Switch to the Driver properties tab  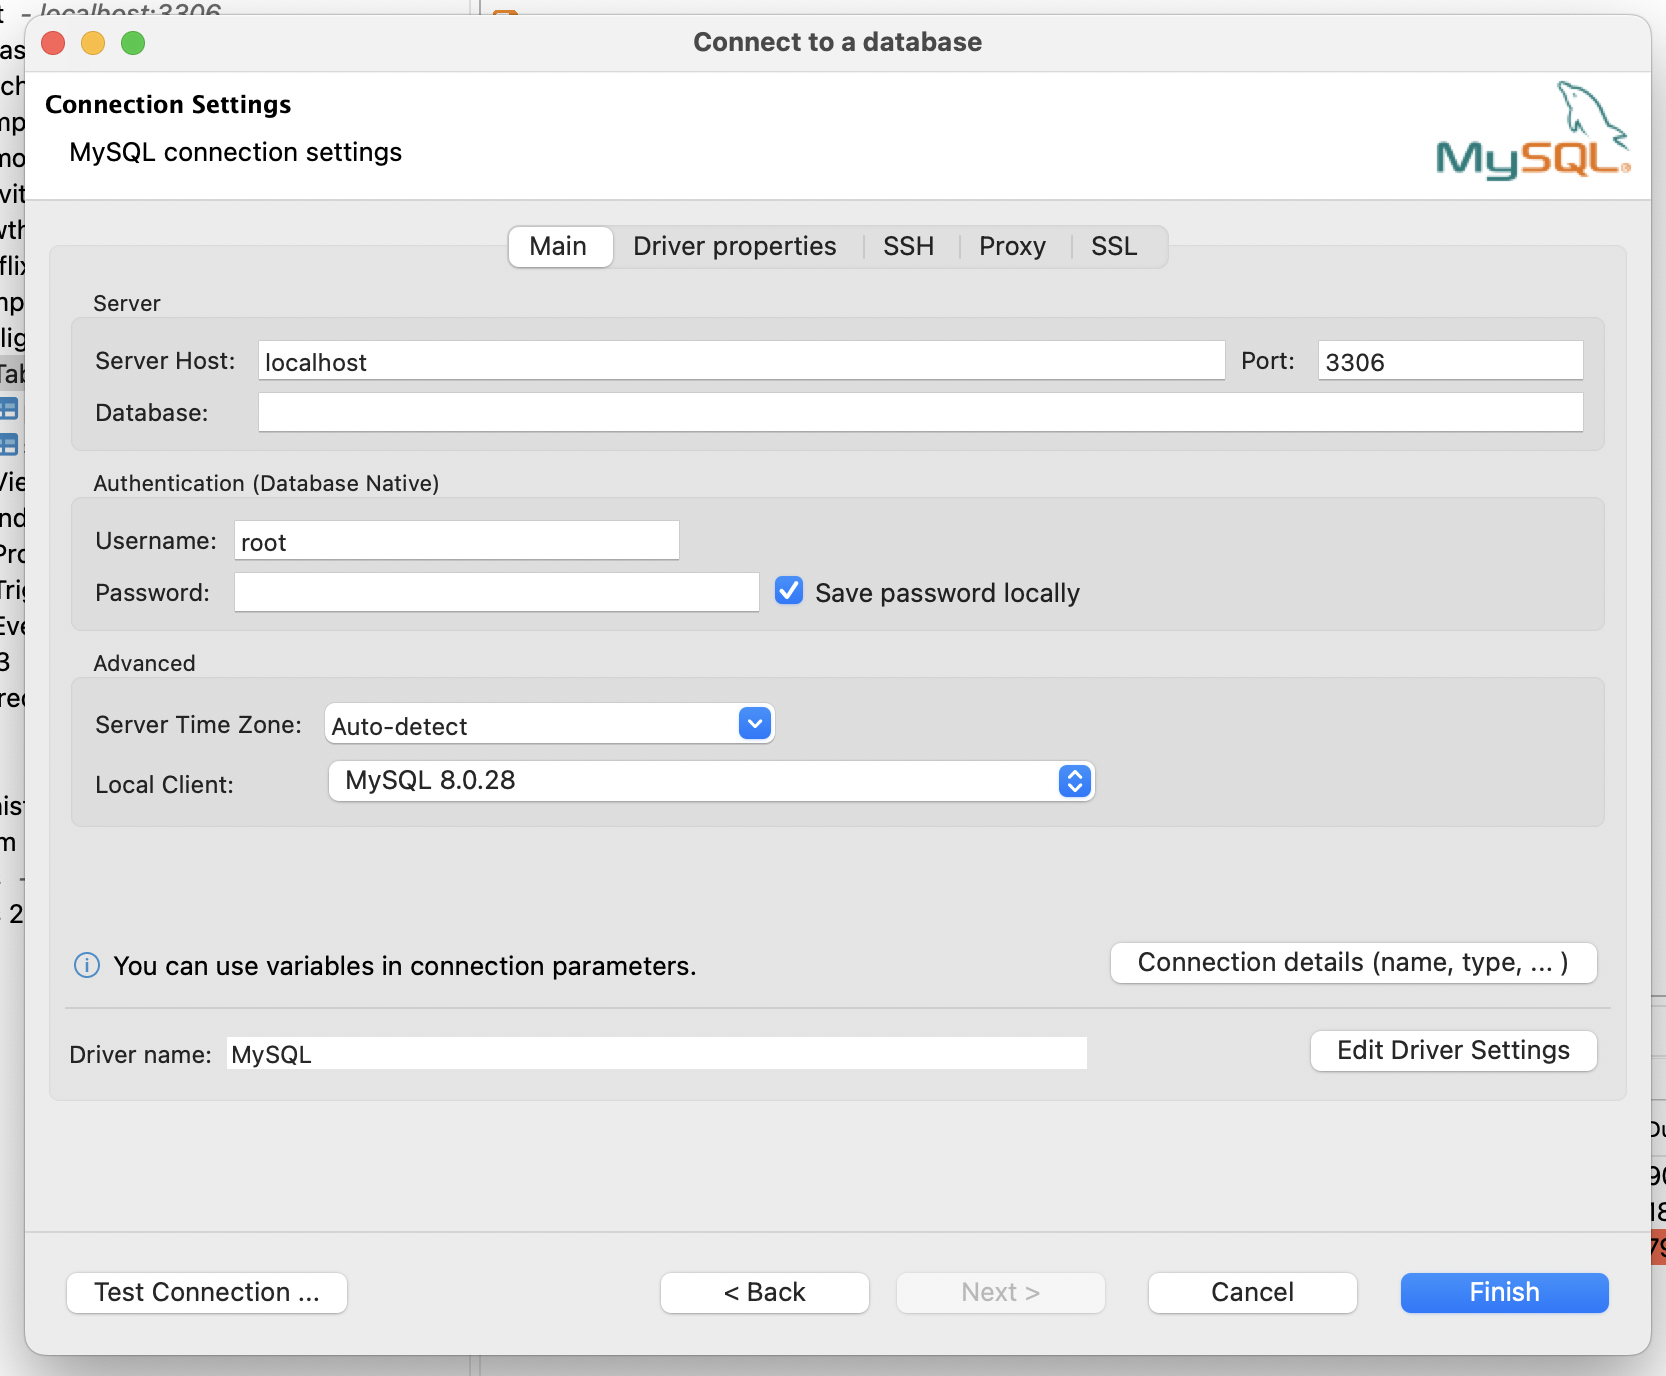tap(734, 246)
